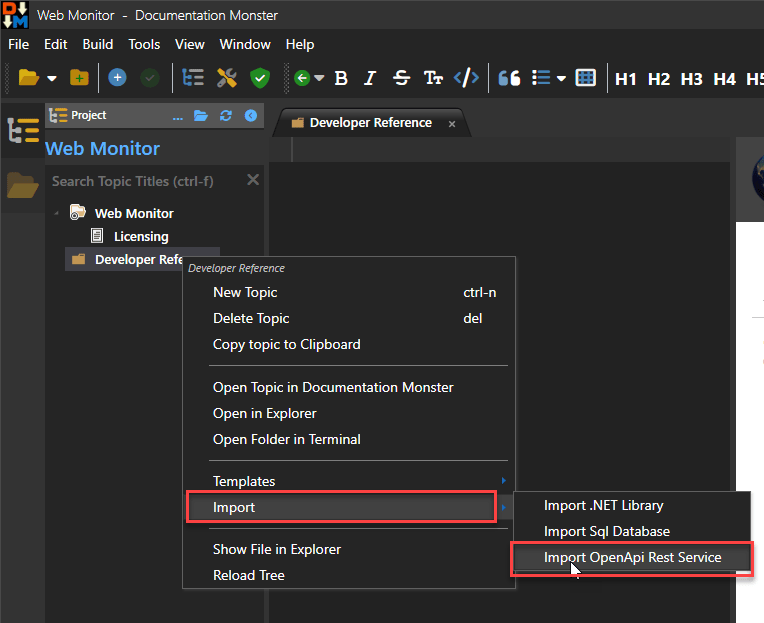Choose Open in Explorer
The image size is (764, 623).
pyautogui.click(x=348, y=413)
